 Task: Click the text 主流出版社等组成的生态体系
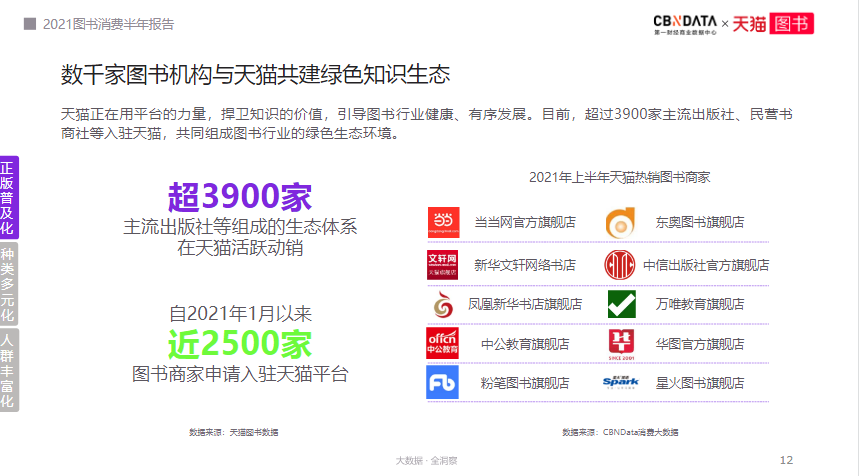coord(240,227)
